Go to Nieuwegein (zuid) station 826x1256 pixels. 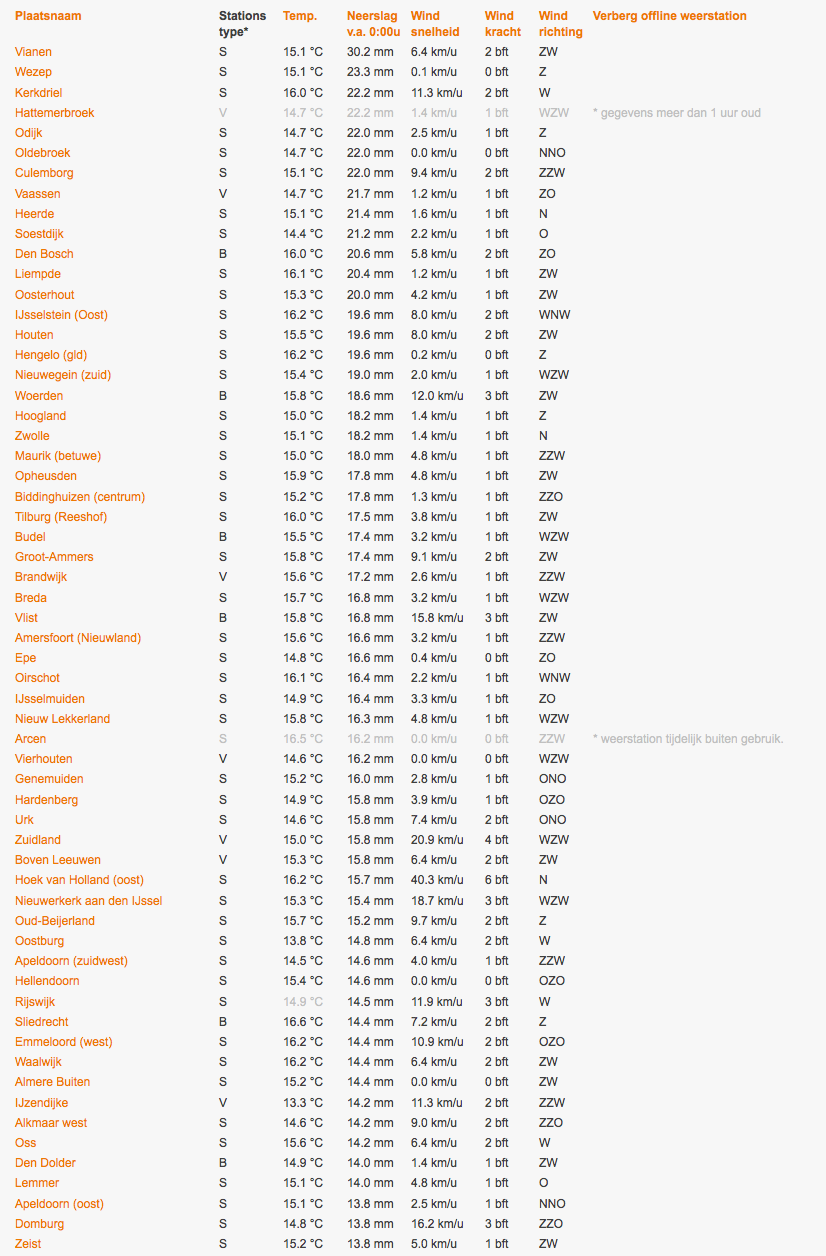[63, 375]
